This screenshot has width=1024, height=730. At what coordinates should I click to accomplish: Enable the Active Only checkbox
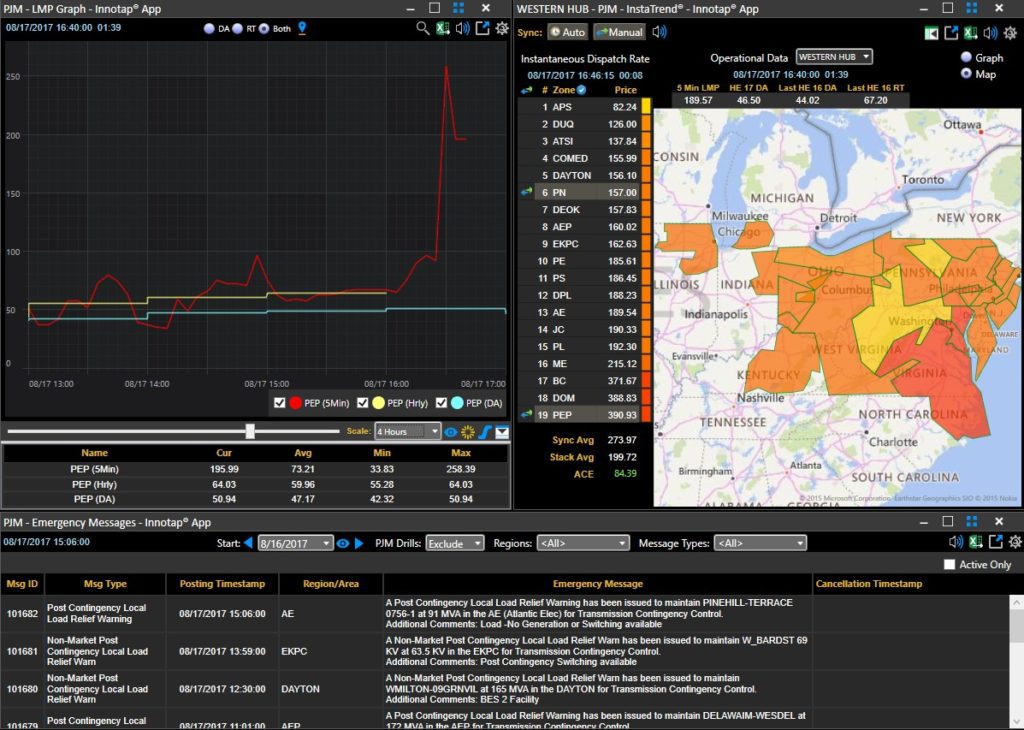click(950, 564)
